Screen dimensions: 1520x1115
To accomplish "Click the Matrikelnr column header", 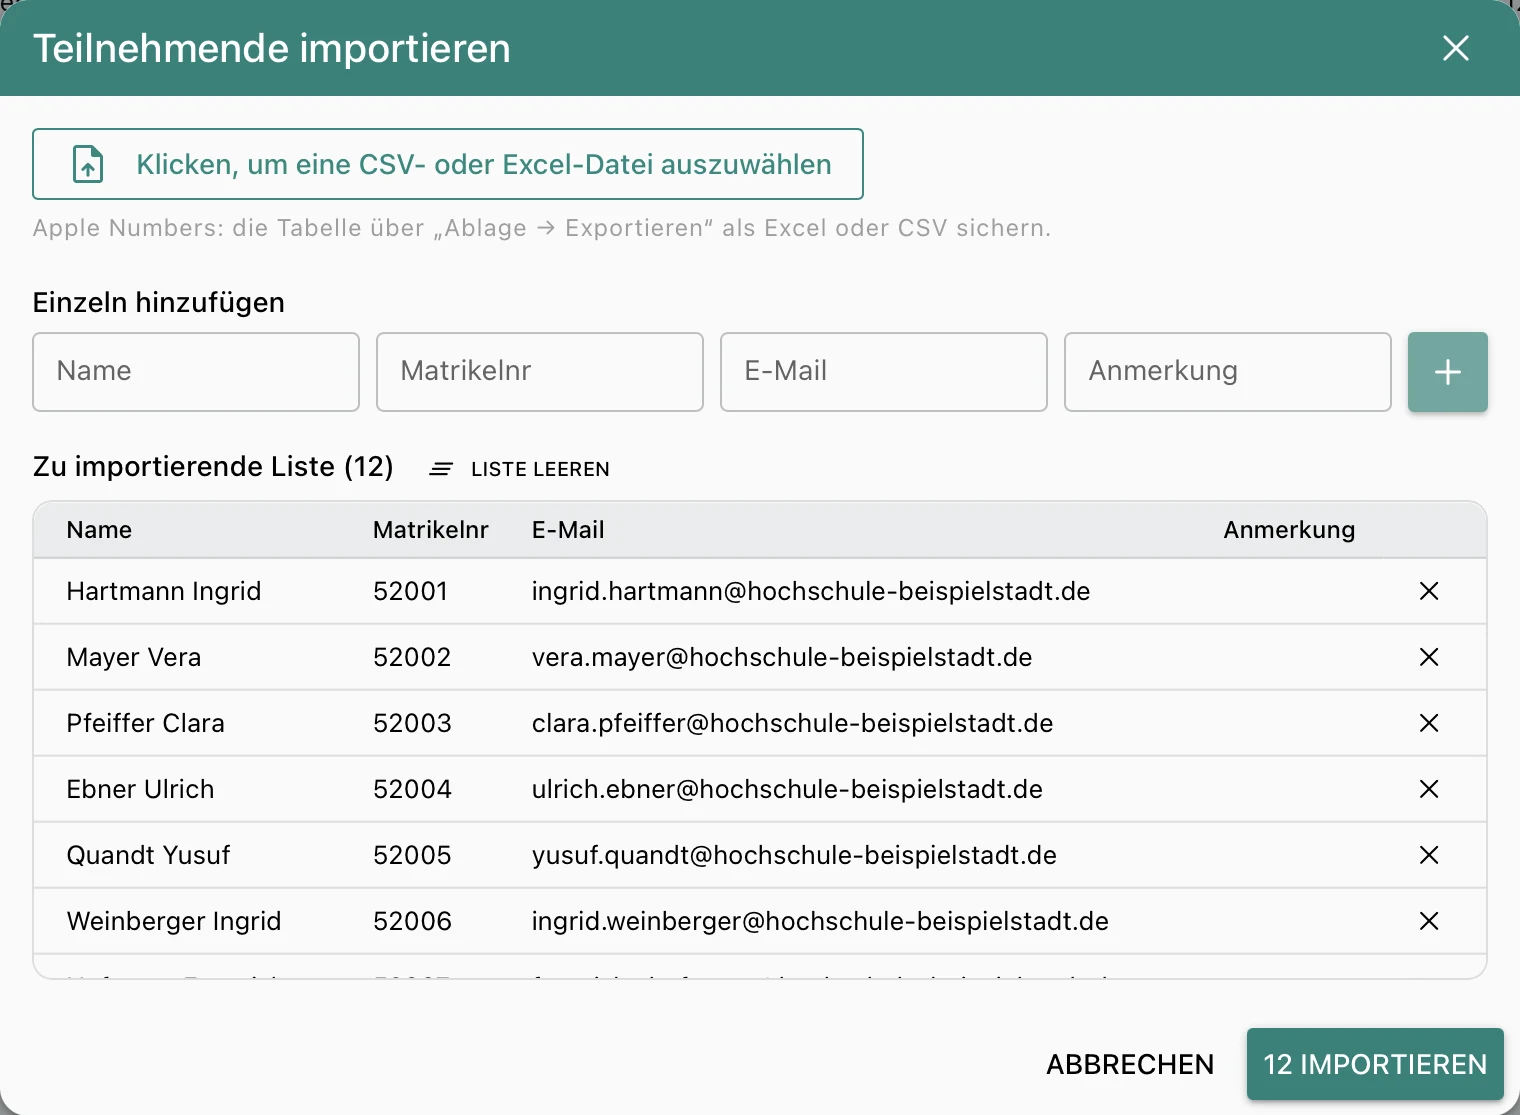I will point(431,530).
